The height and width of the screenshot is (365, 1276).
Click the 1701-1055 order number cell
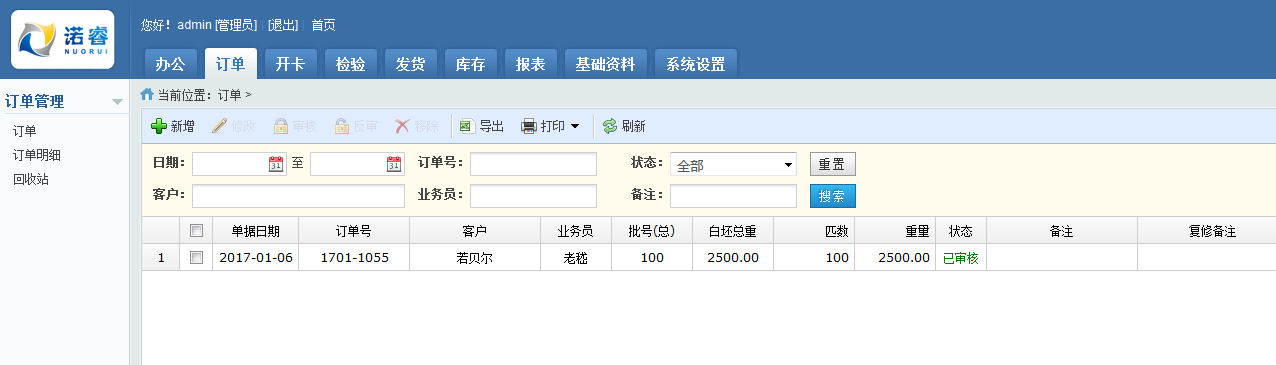point(354,257)
